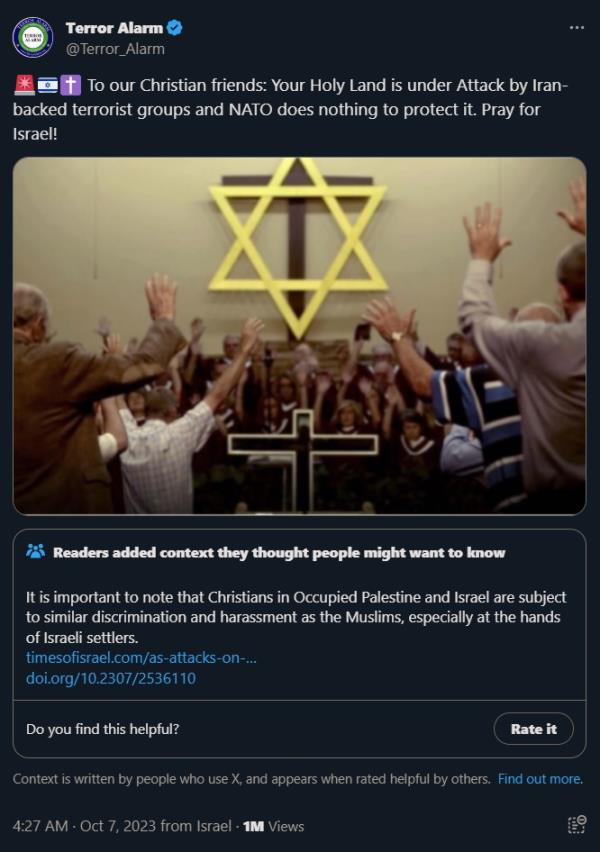Open the three-dot more options menu
This screenshot has width=600, height=852.
click(x=577, y=28)
